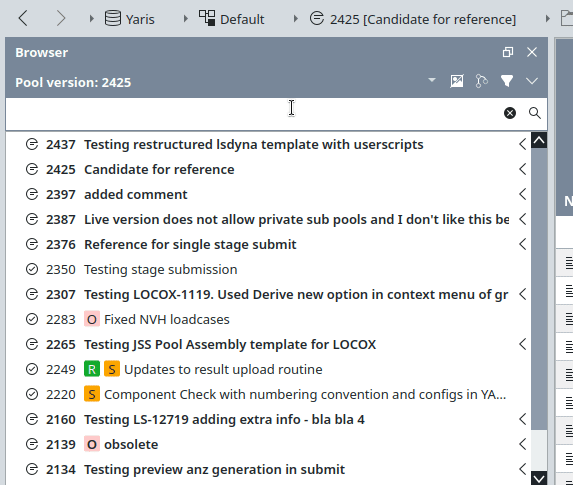Click the navigate back arrow
The image size is (573, 485).
pos(23,18)
